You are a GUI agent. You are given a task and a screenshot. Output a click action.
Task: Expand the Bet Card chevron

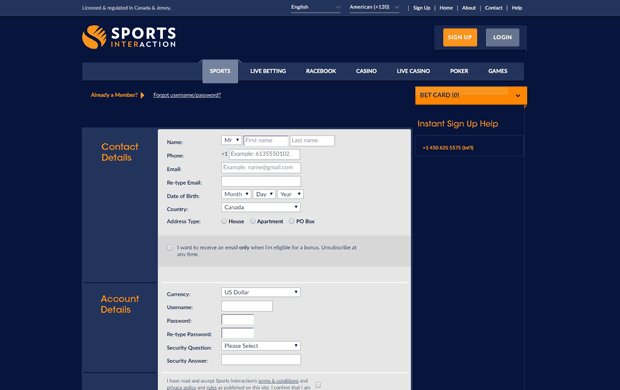tap(518, 95)
